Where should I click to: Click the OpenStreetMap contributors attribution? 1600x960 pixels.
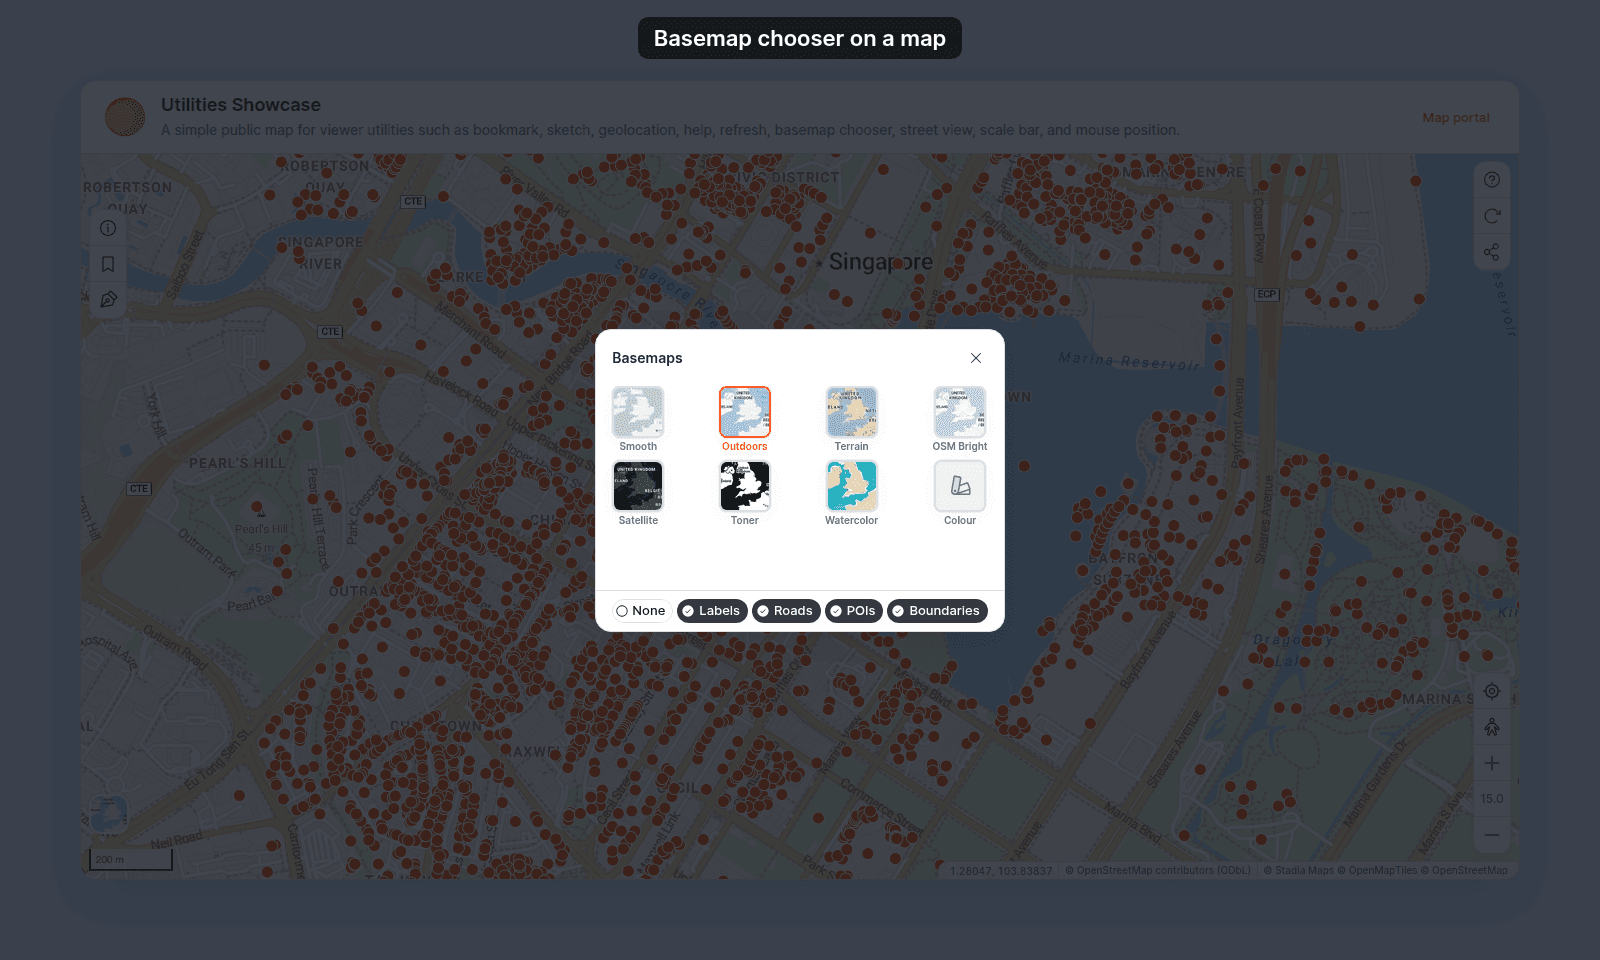pyautogui.click(x=1158, y=871)
